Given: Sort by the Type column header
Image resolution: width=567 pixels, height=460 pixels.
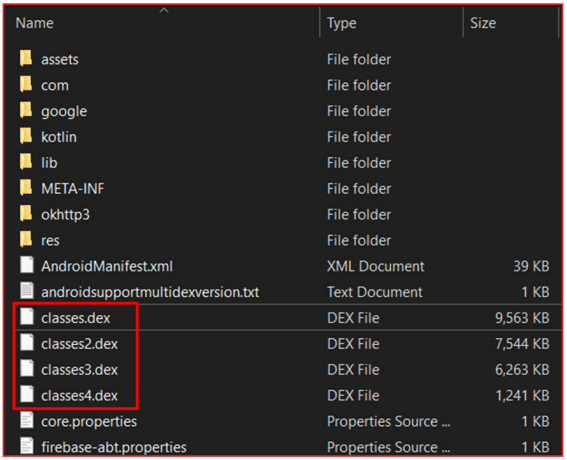Looking at the screenshot, I should pyautogui.click(x=342, y=23).
